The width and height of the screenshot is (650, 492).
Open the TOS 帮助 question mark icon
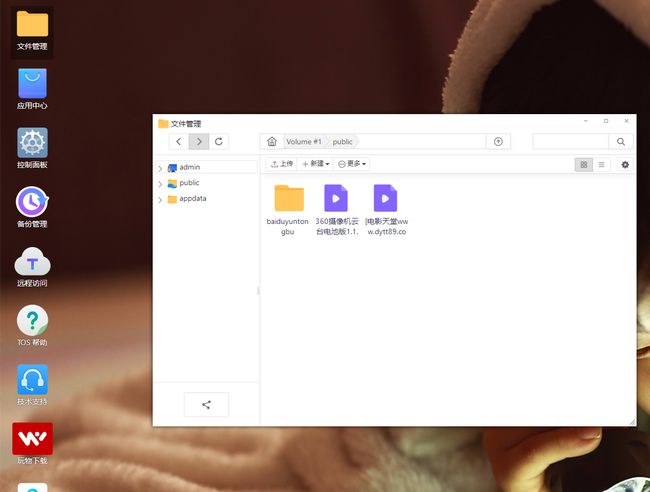[x=32, y=326]
